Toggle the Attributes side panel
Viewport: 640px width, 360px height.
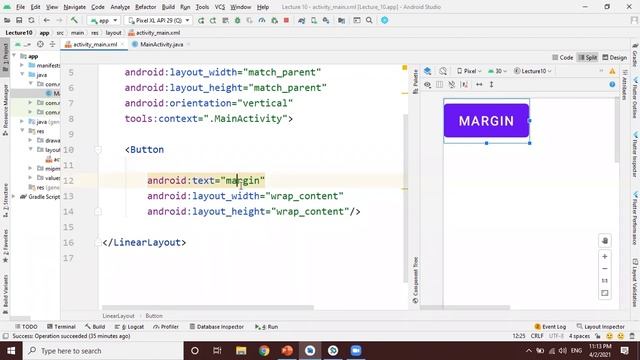(624, 84)
